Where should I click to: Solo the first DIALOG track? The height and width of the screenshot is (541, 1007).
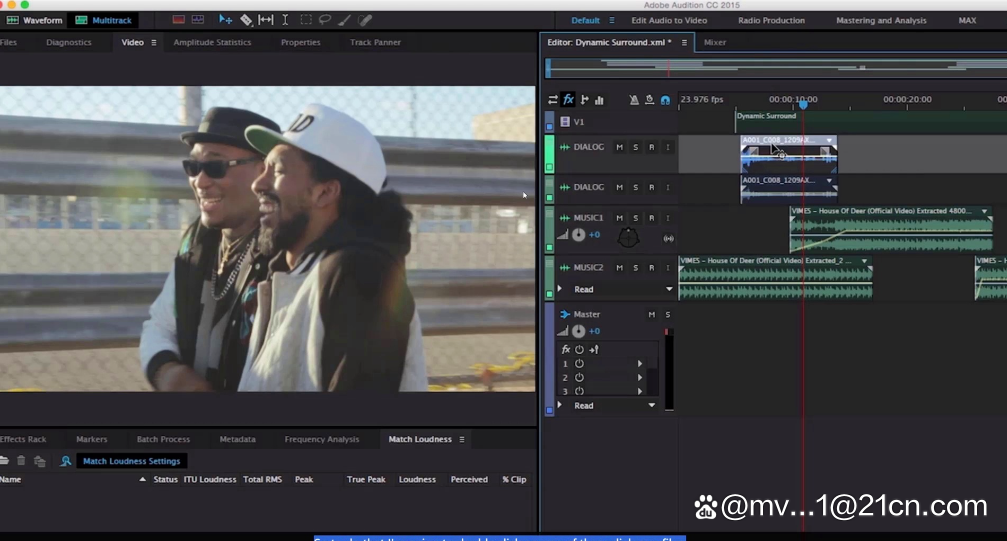[x=635, y=147]
